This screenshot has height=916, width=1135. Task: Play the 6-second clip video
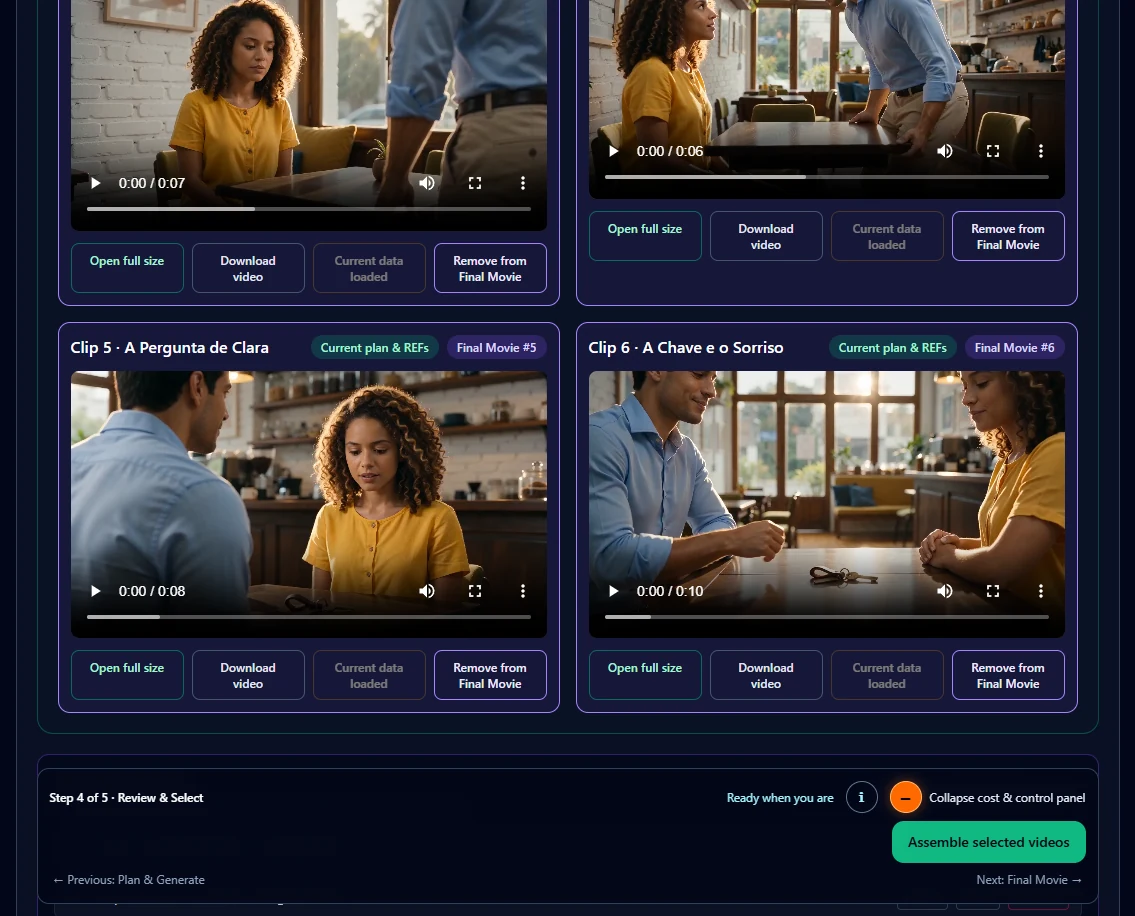pos(614,151)
